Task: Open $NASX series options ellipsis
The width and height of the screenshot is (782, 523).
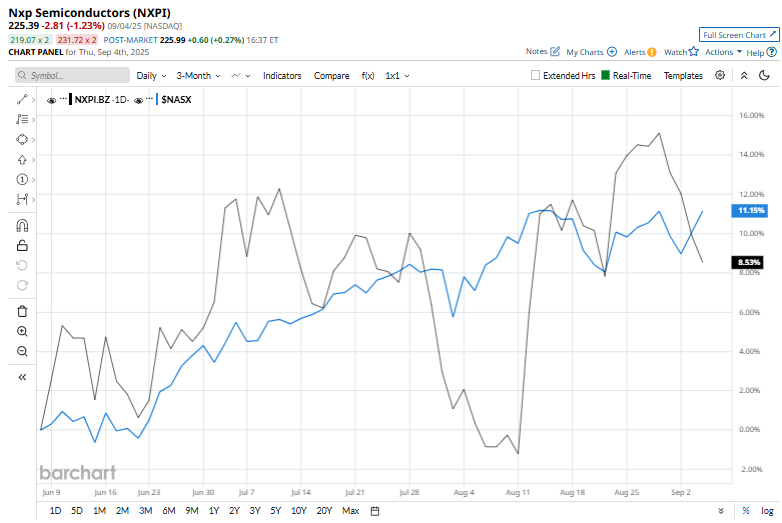Action: [x=150, y=99]
